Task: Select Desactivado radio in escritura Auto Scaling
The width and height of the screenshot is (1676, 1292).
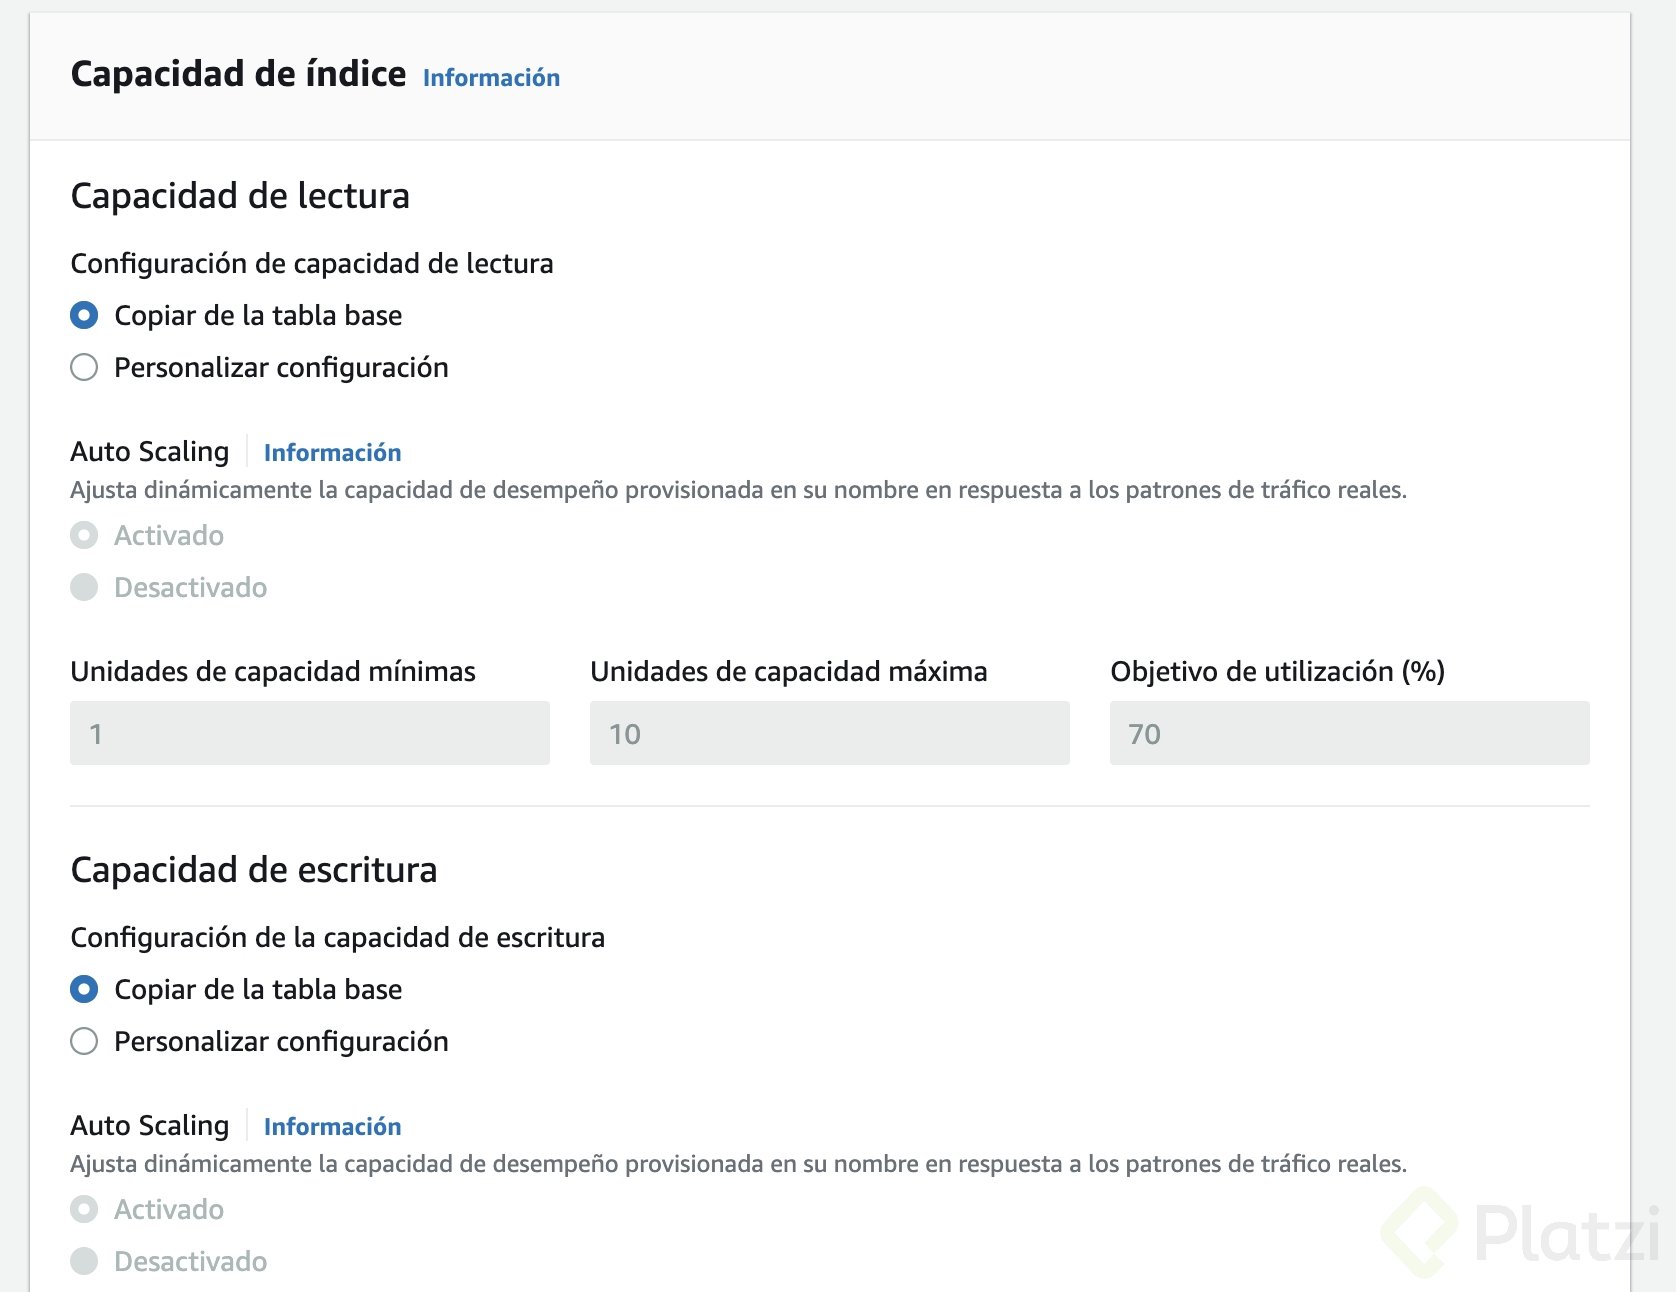Action: [x=84, y=1262]
